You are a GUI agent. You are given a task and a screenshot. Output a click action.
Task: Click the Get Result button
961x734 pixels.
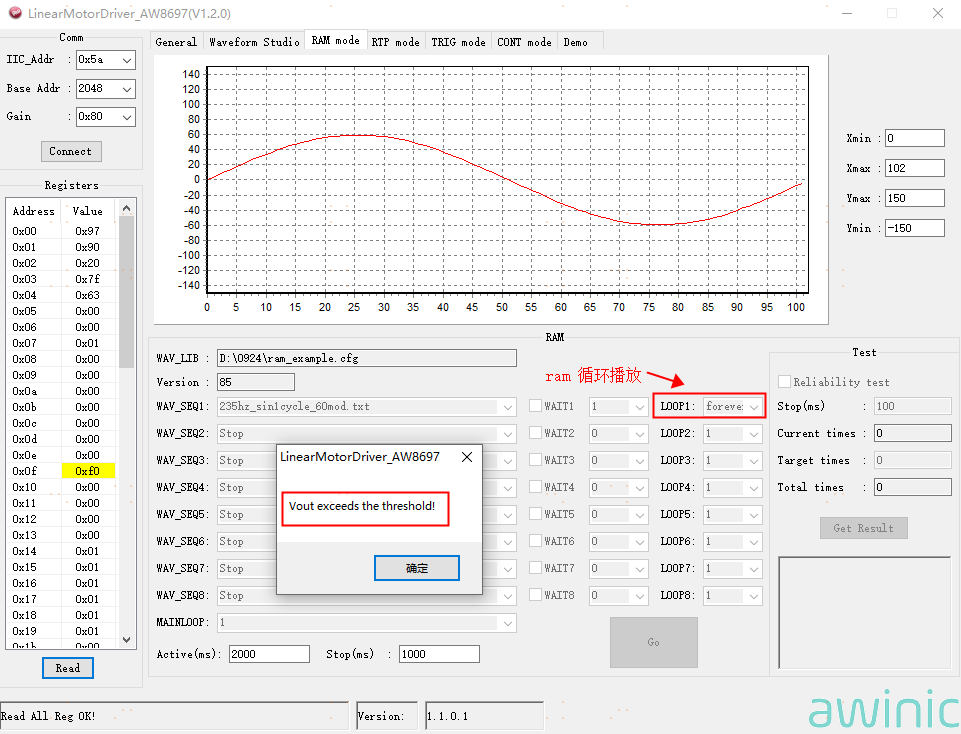[x=864, y=528]
